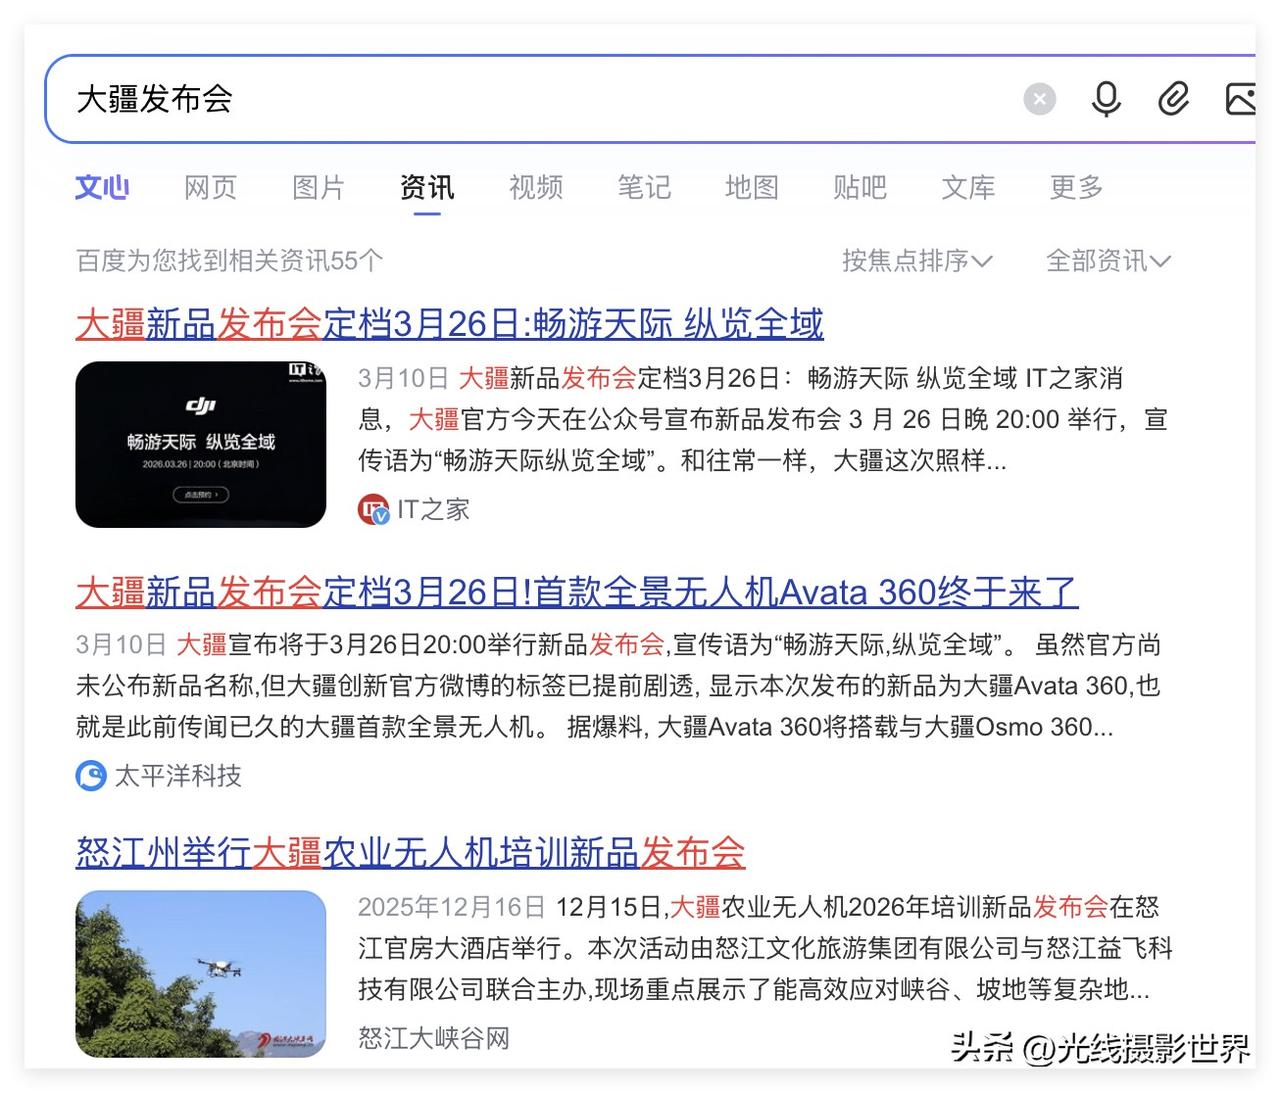Screen dimensions: 1280x1093
Task: Click the result count text 百度为您找到相关资讯55个
Action: 229,261
